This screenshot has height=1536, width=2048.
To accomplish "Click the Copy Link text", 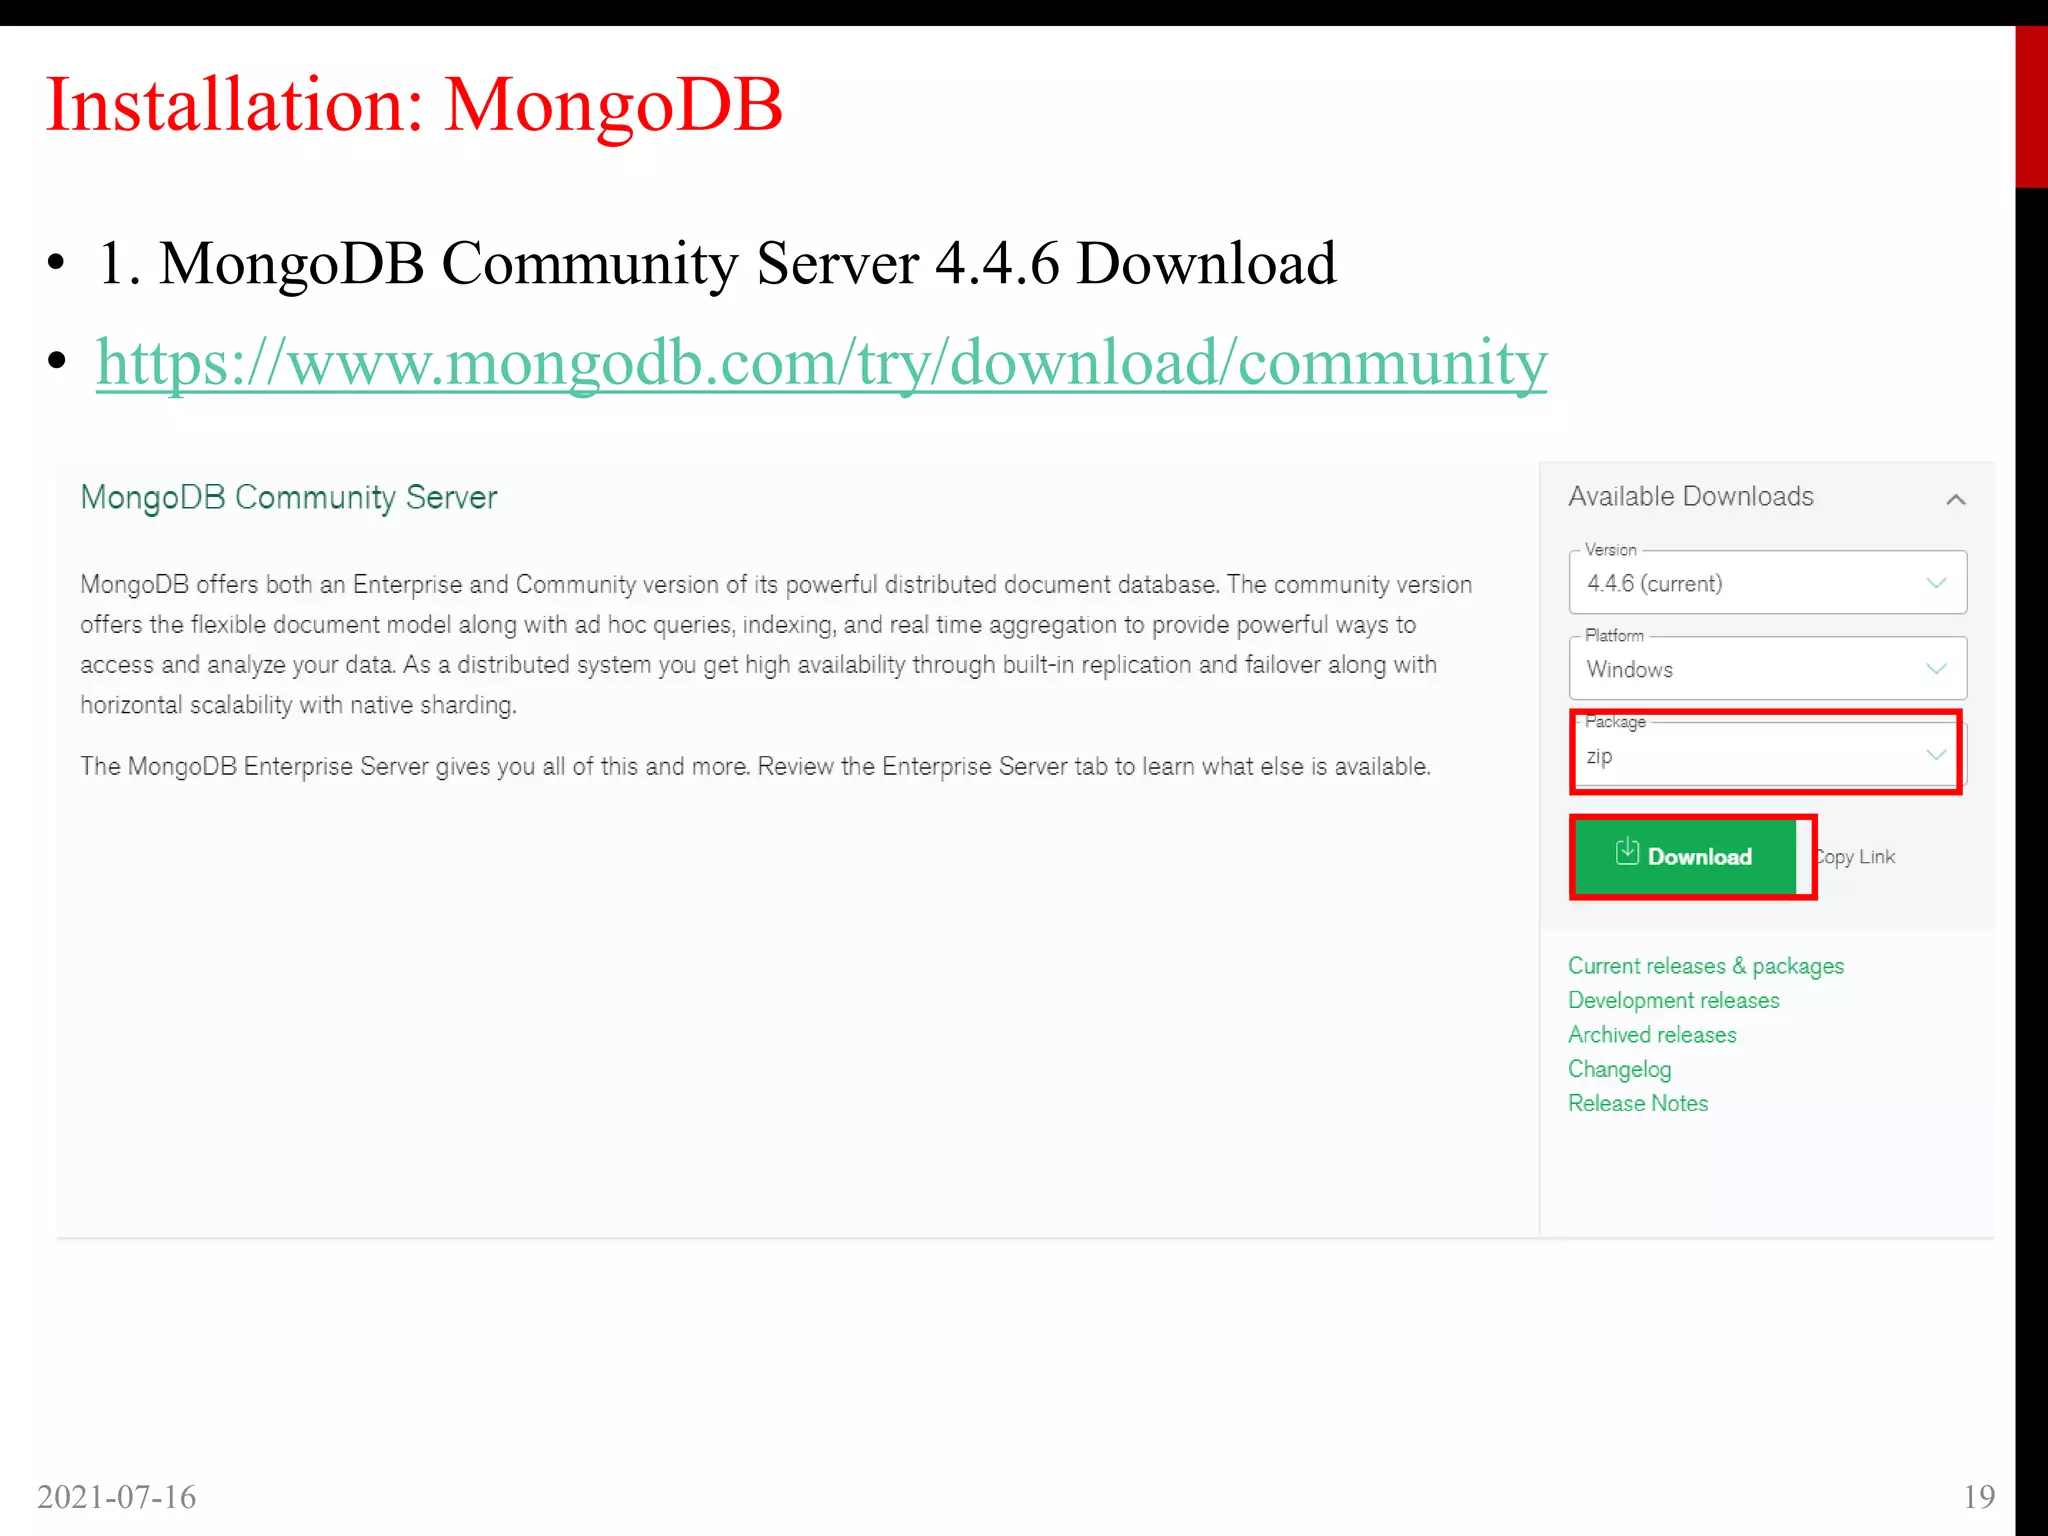I will point(1855,857).
